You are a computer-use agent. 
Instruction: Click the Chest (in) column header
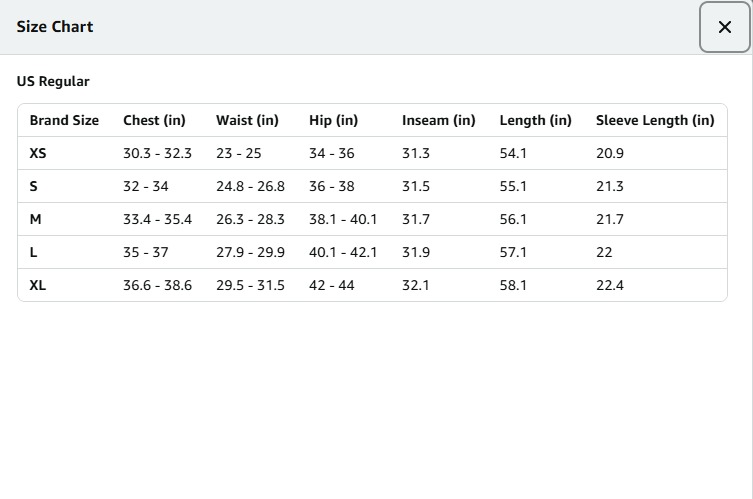point(154,120)
